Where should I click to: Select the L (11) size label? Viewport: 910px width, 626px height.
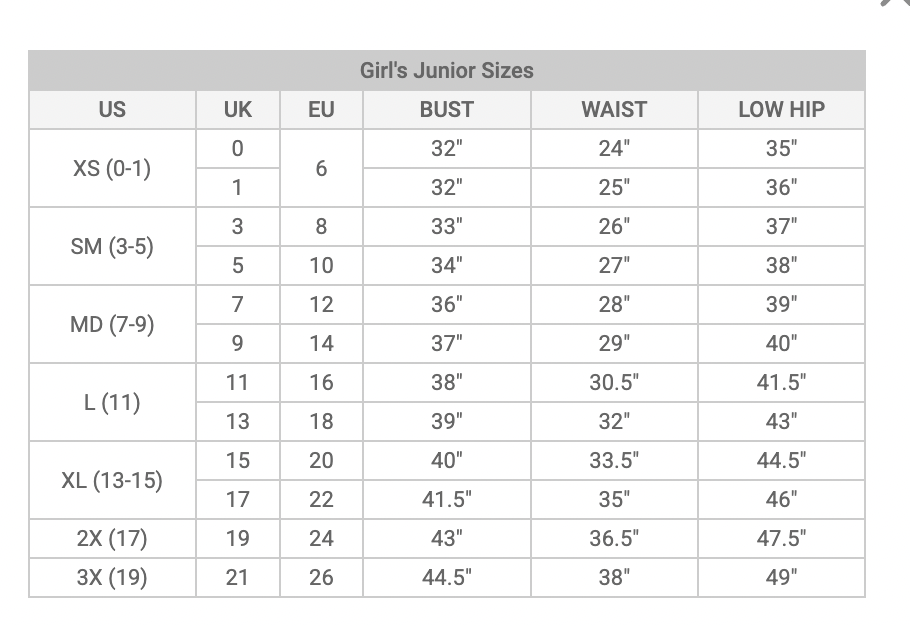(x=112, y=402)
